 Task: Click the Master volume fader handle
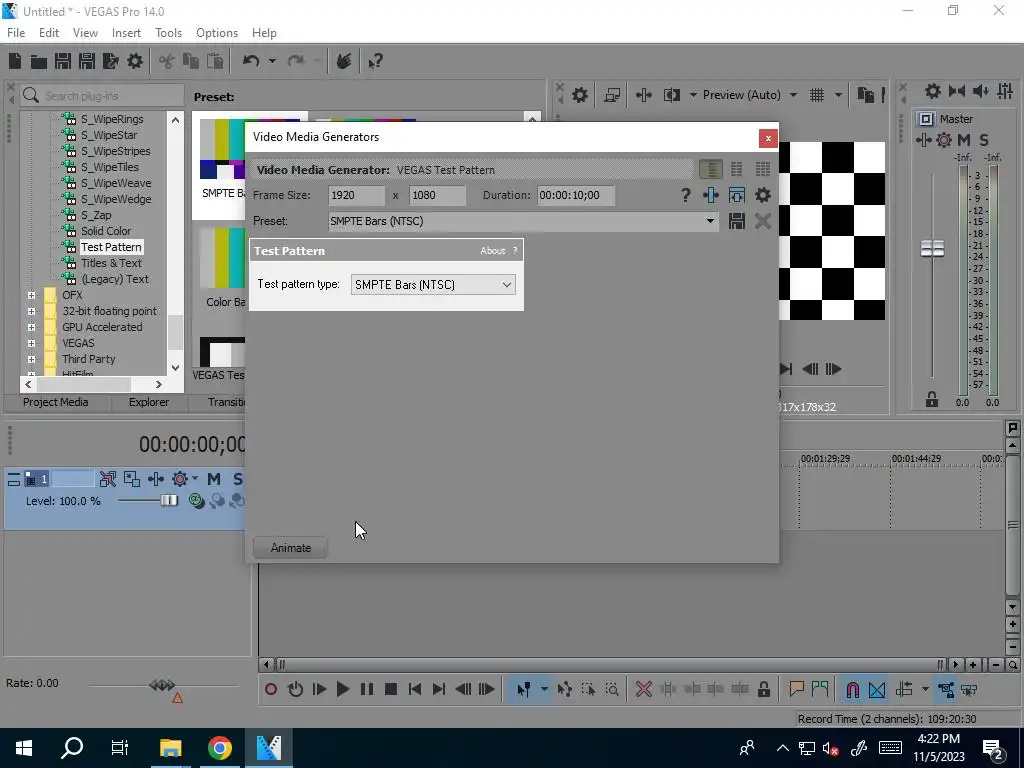(932, 249)
